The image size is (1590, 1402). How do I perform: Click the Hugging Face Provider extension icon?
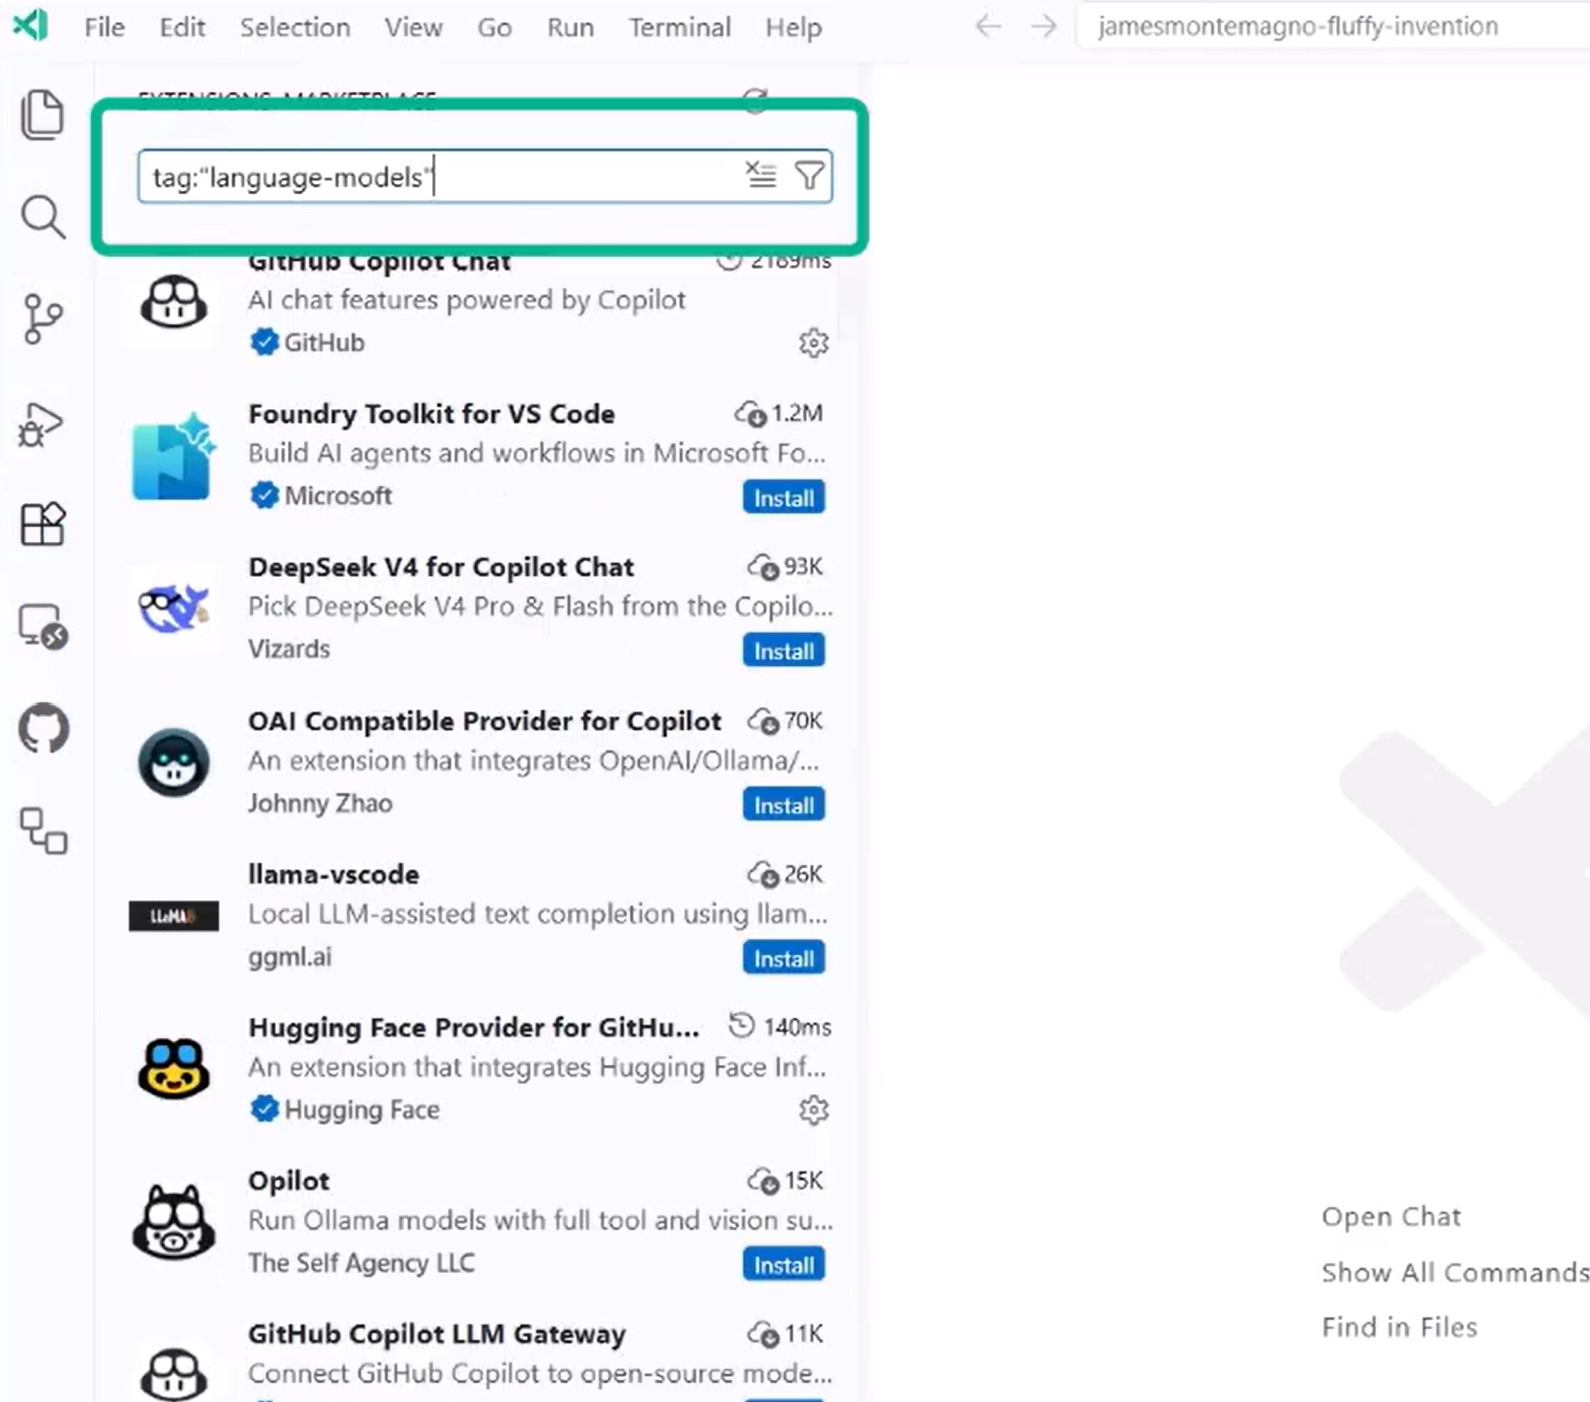click(x=174, y=1068)
